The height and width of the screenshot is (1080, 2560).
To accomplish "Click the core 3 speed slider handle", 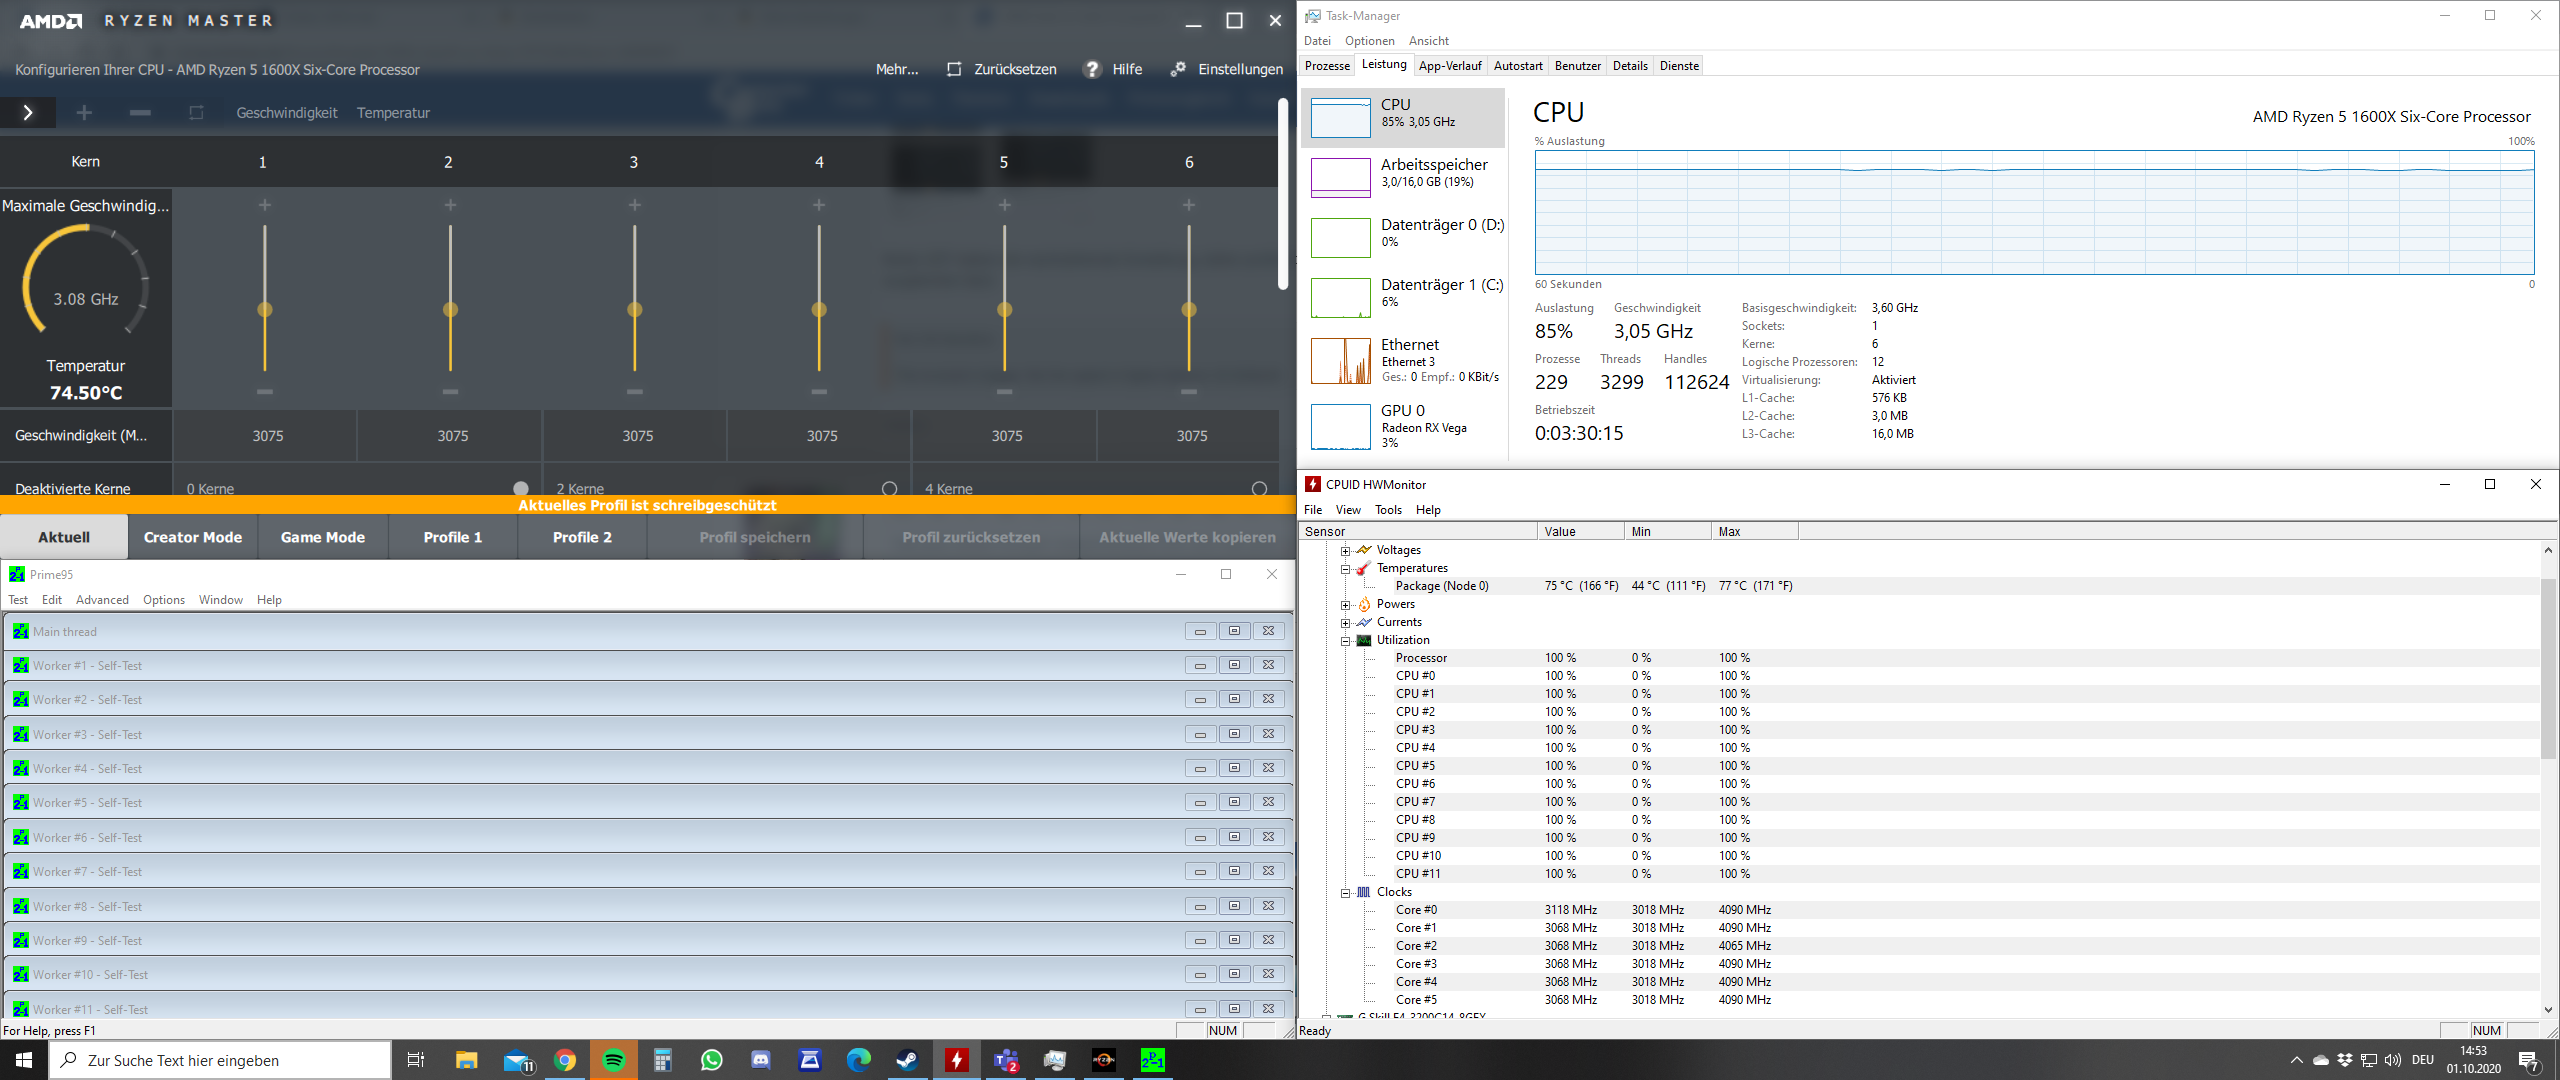I will 635,310.
